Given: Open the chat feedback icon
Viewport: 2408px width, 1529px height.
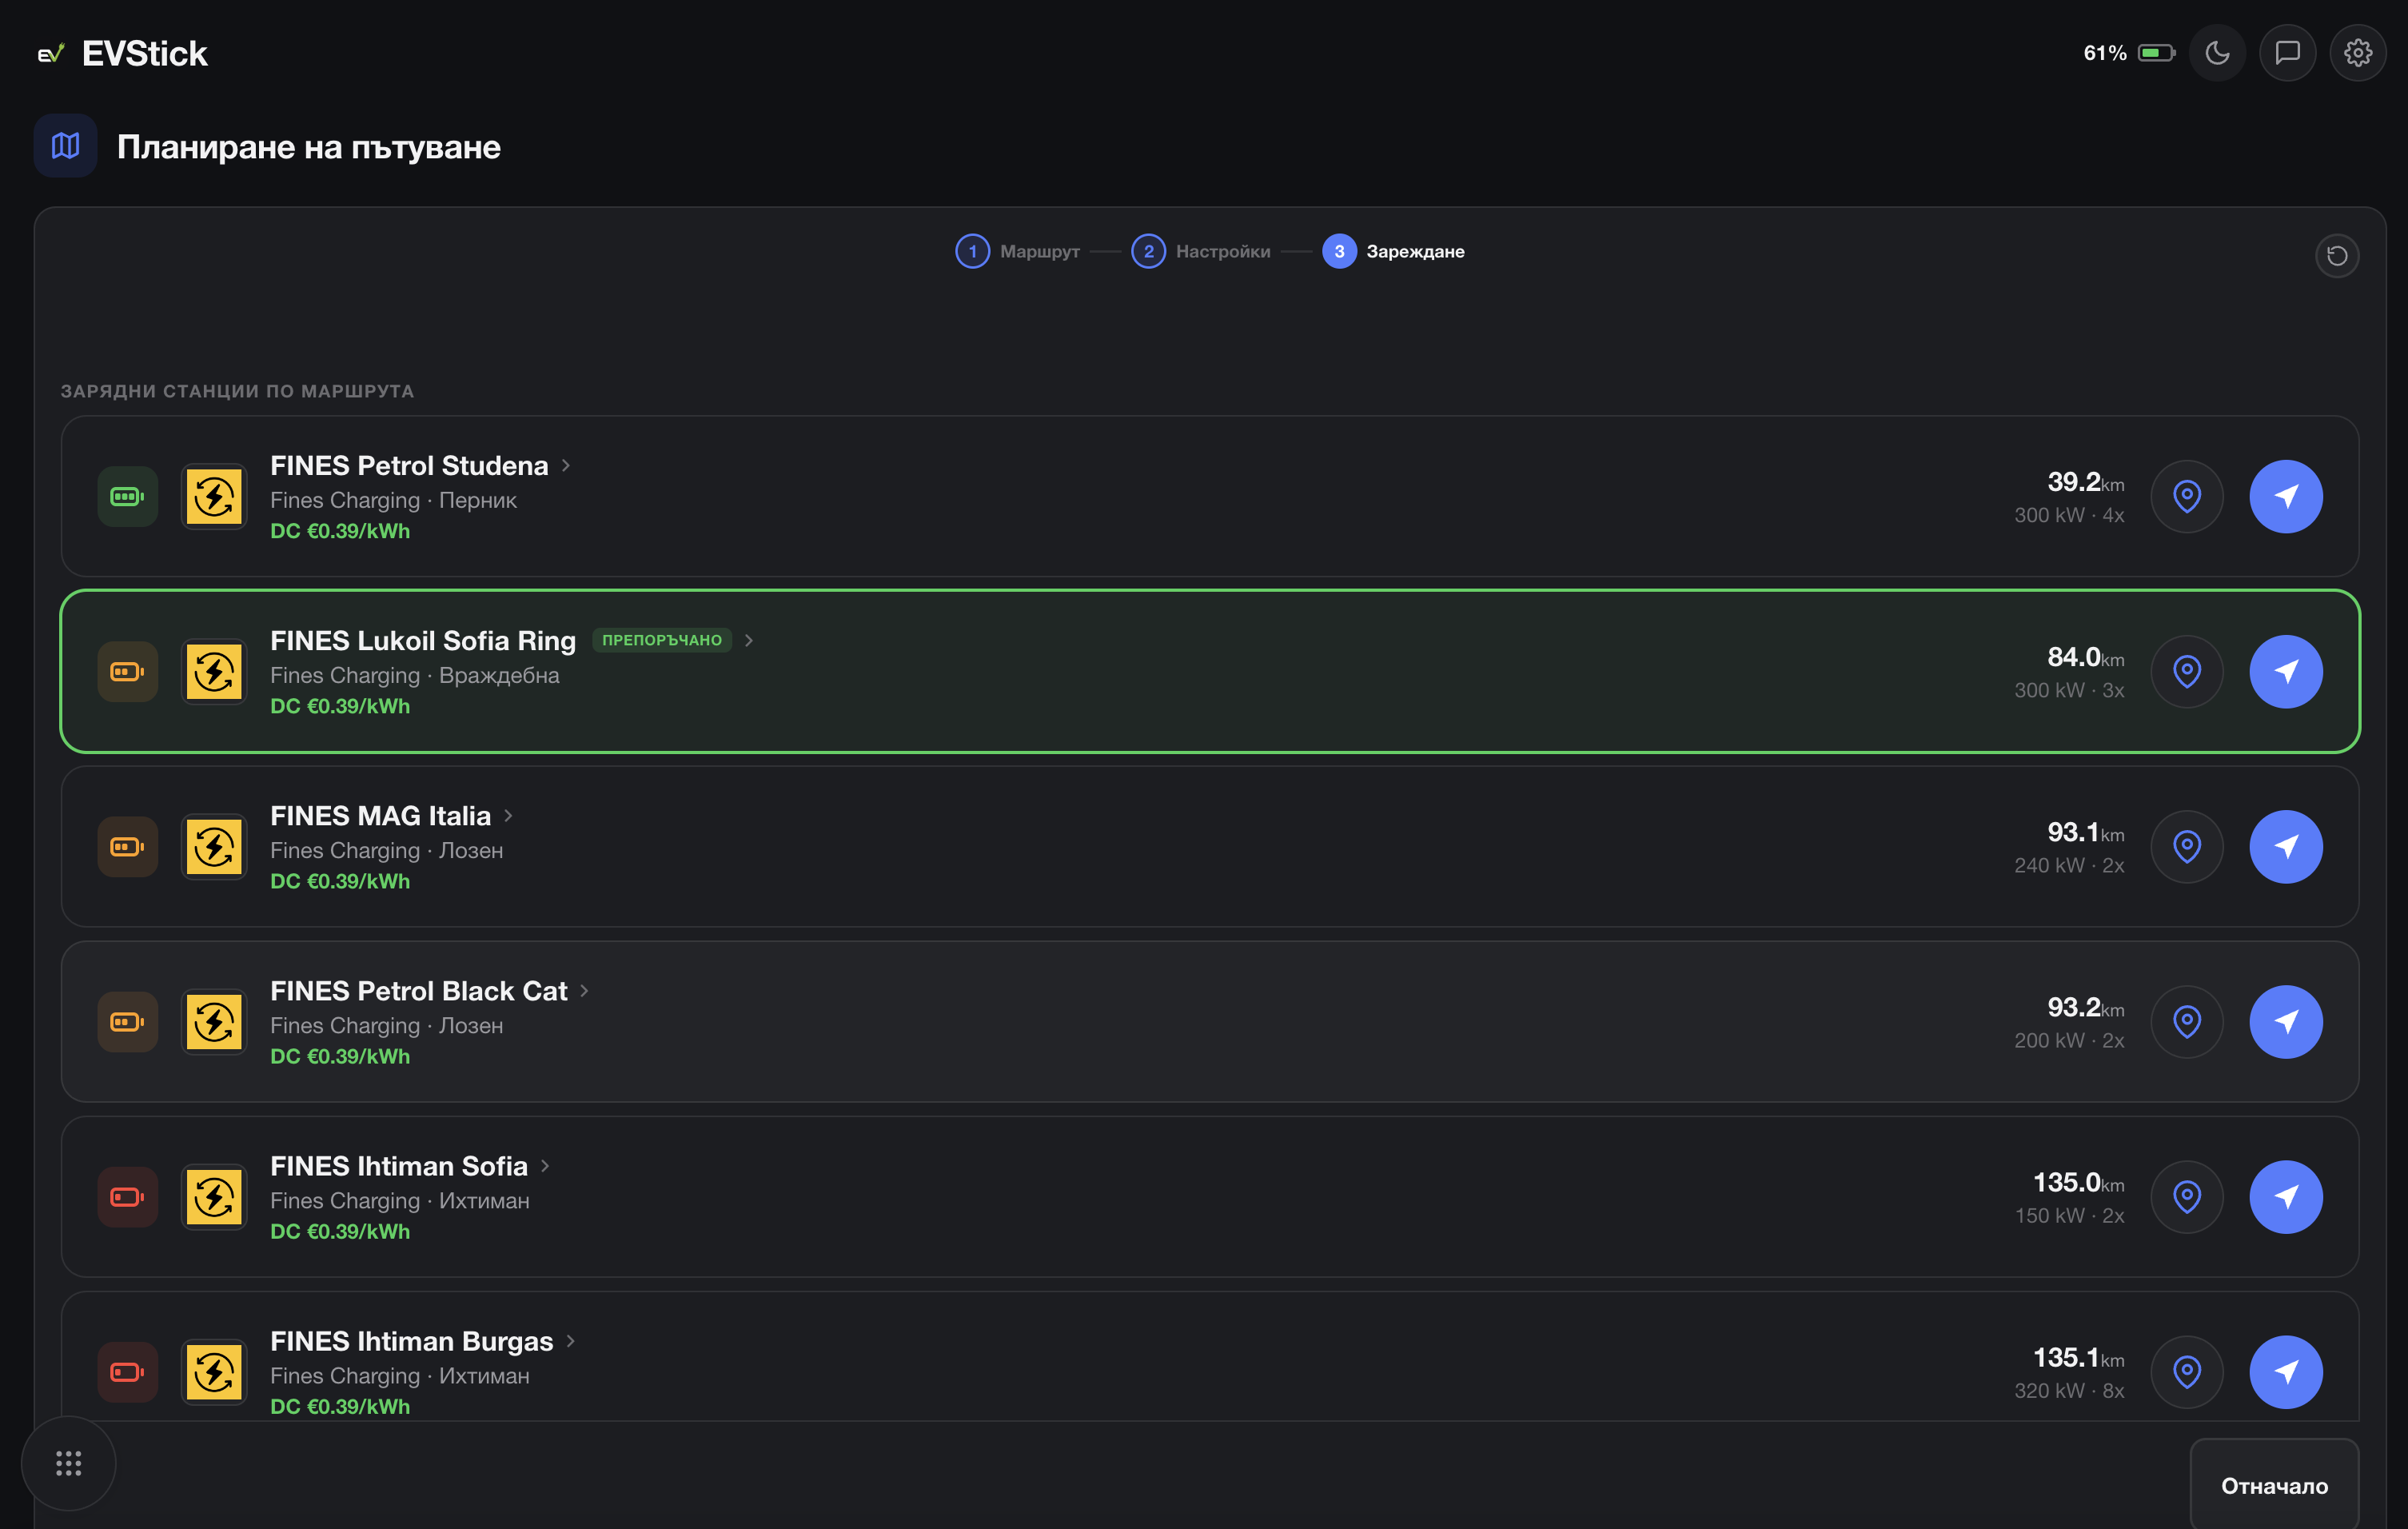Looking at the screenshot, I should point(2287,53).
